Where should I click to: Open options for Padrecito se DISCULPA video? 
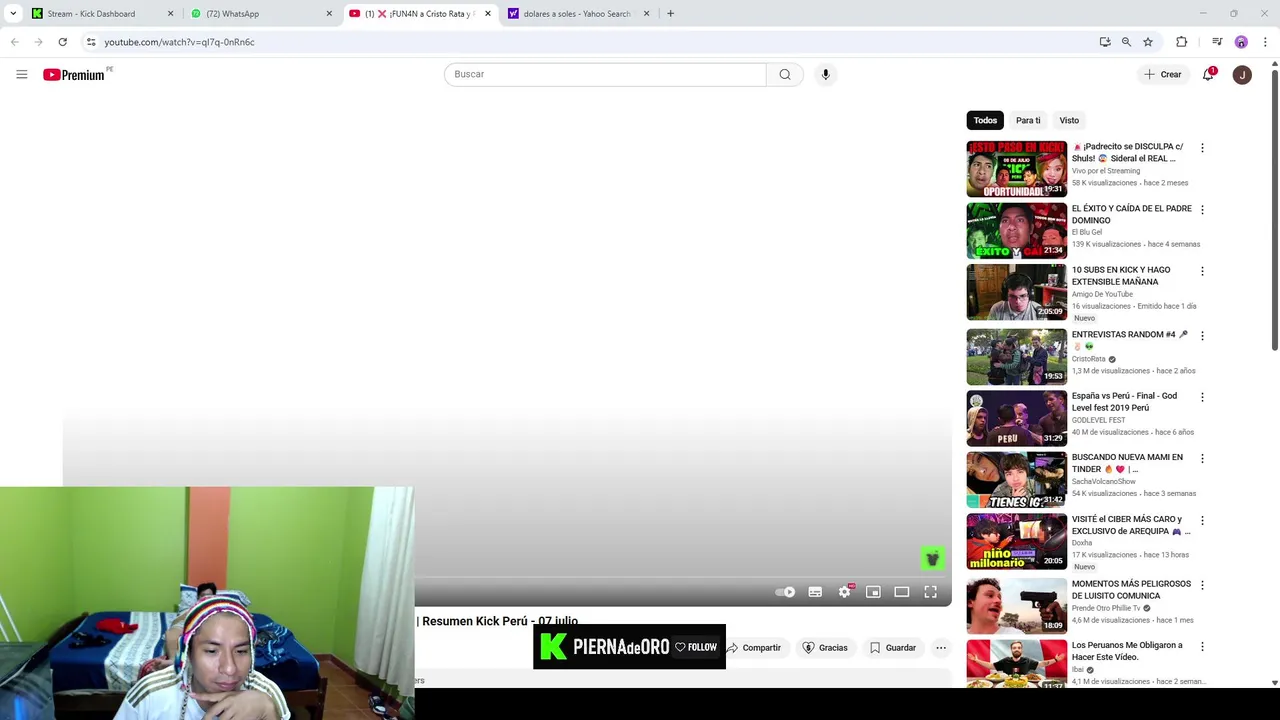pyautogui.click(x=1202, y=148)
